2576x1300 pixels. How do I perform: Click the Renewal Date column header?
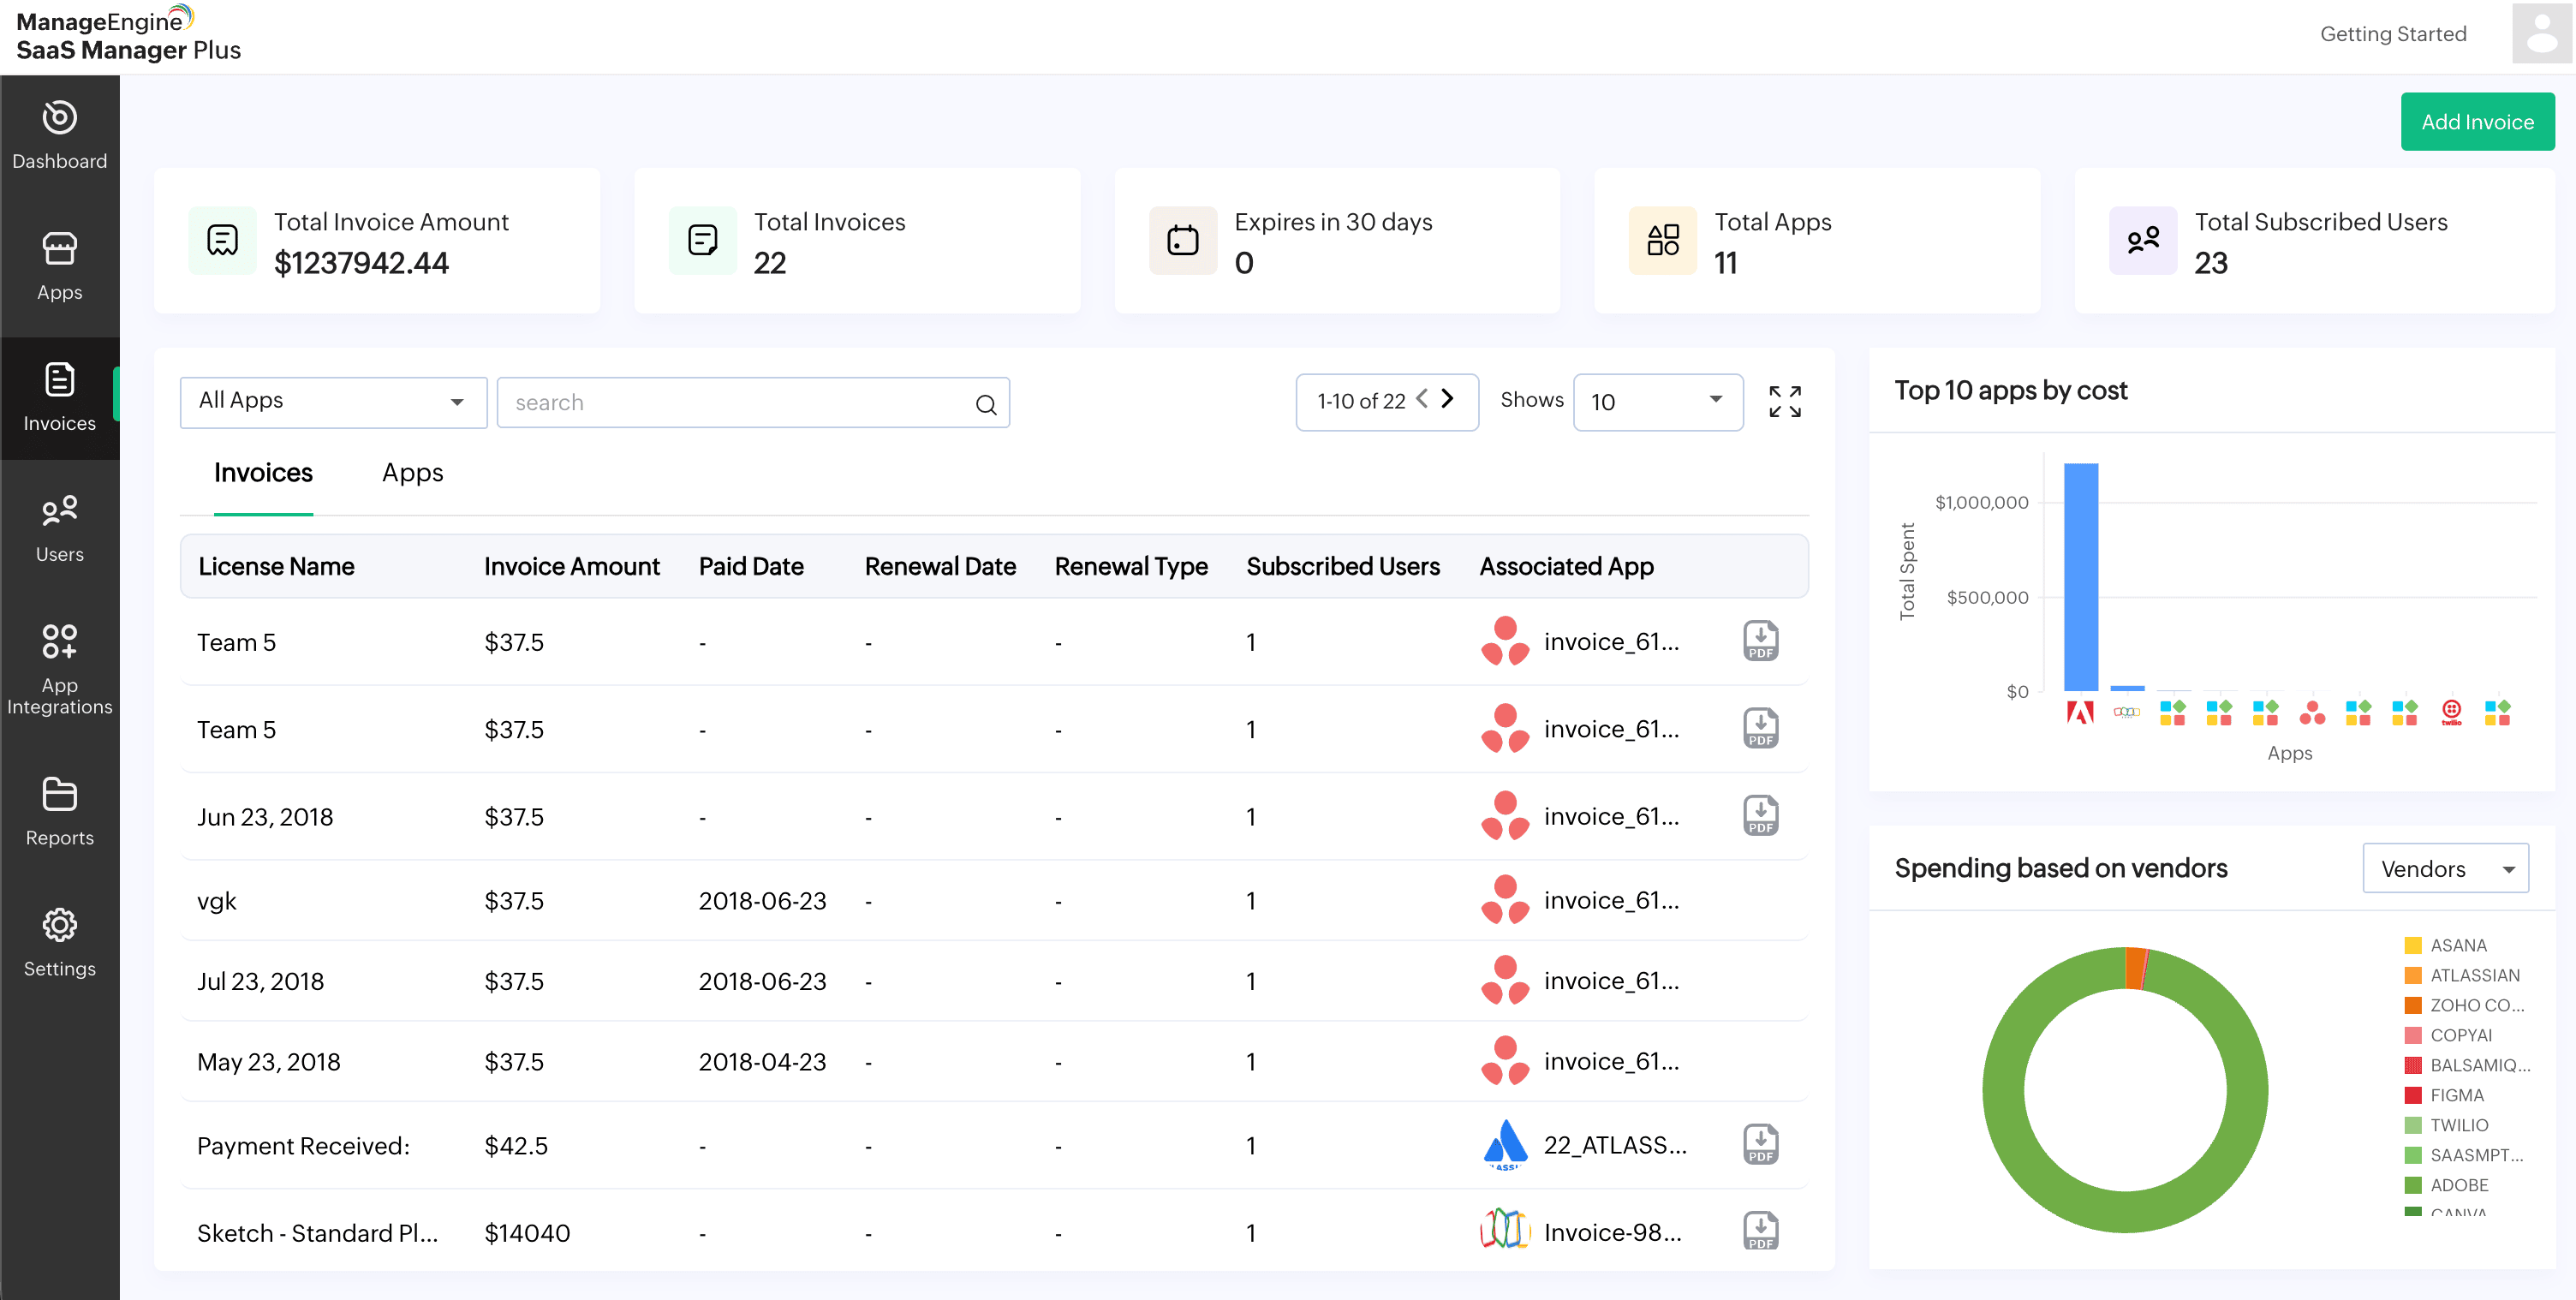(x=940, y=567)
